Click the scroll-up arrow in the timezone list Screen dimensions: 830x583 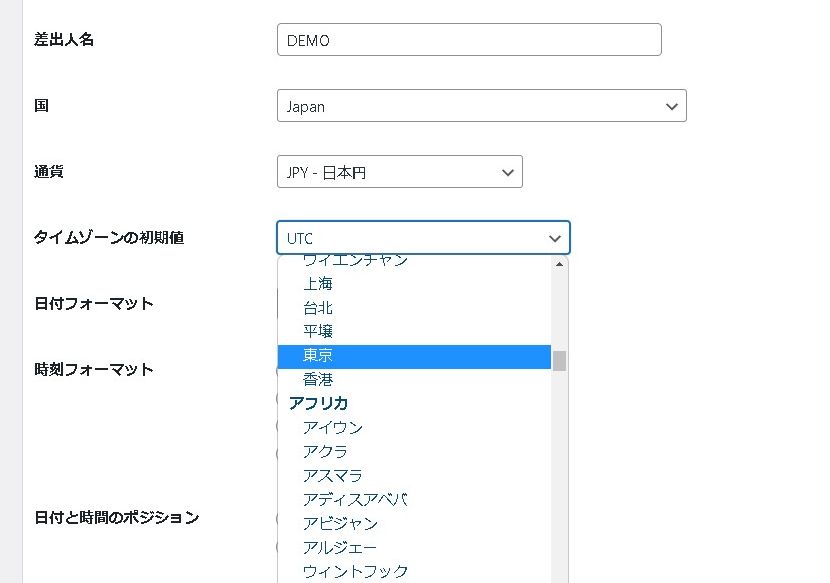tap(559, 263)
